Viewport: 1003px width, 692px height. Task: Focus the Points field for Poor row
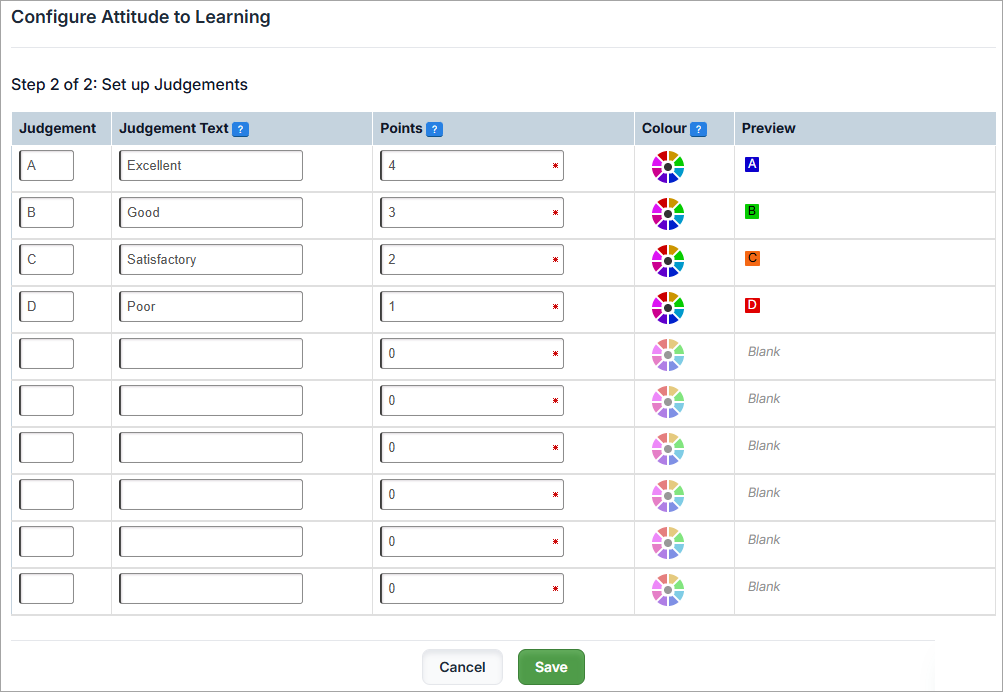click(471, 307)
